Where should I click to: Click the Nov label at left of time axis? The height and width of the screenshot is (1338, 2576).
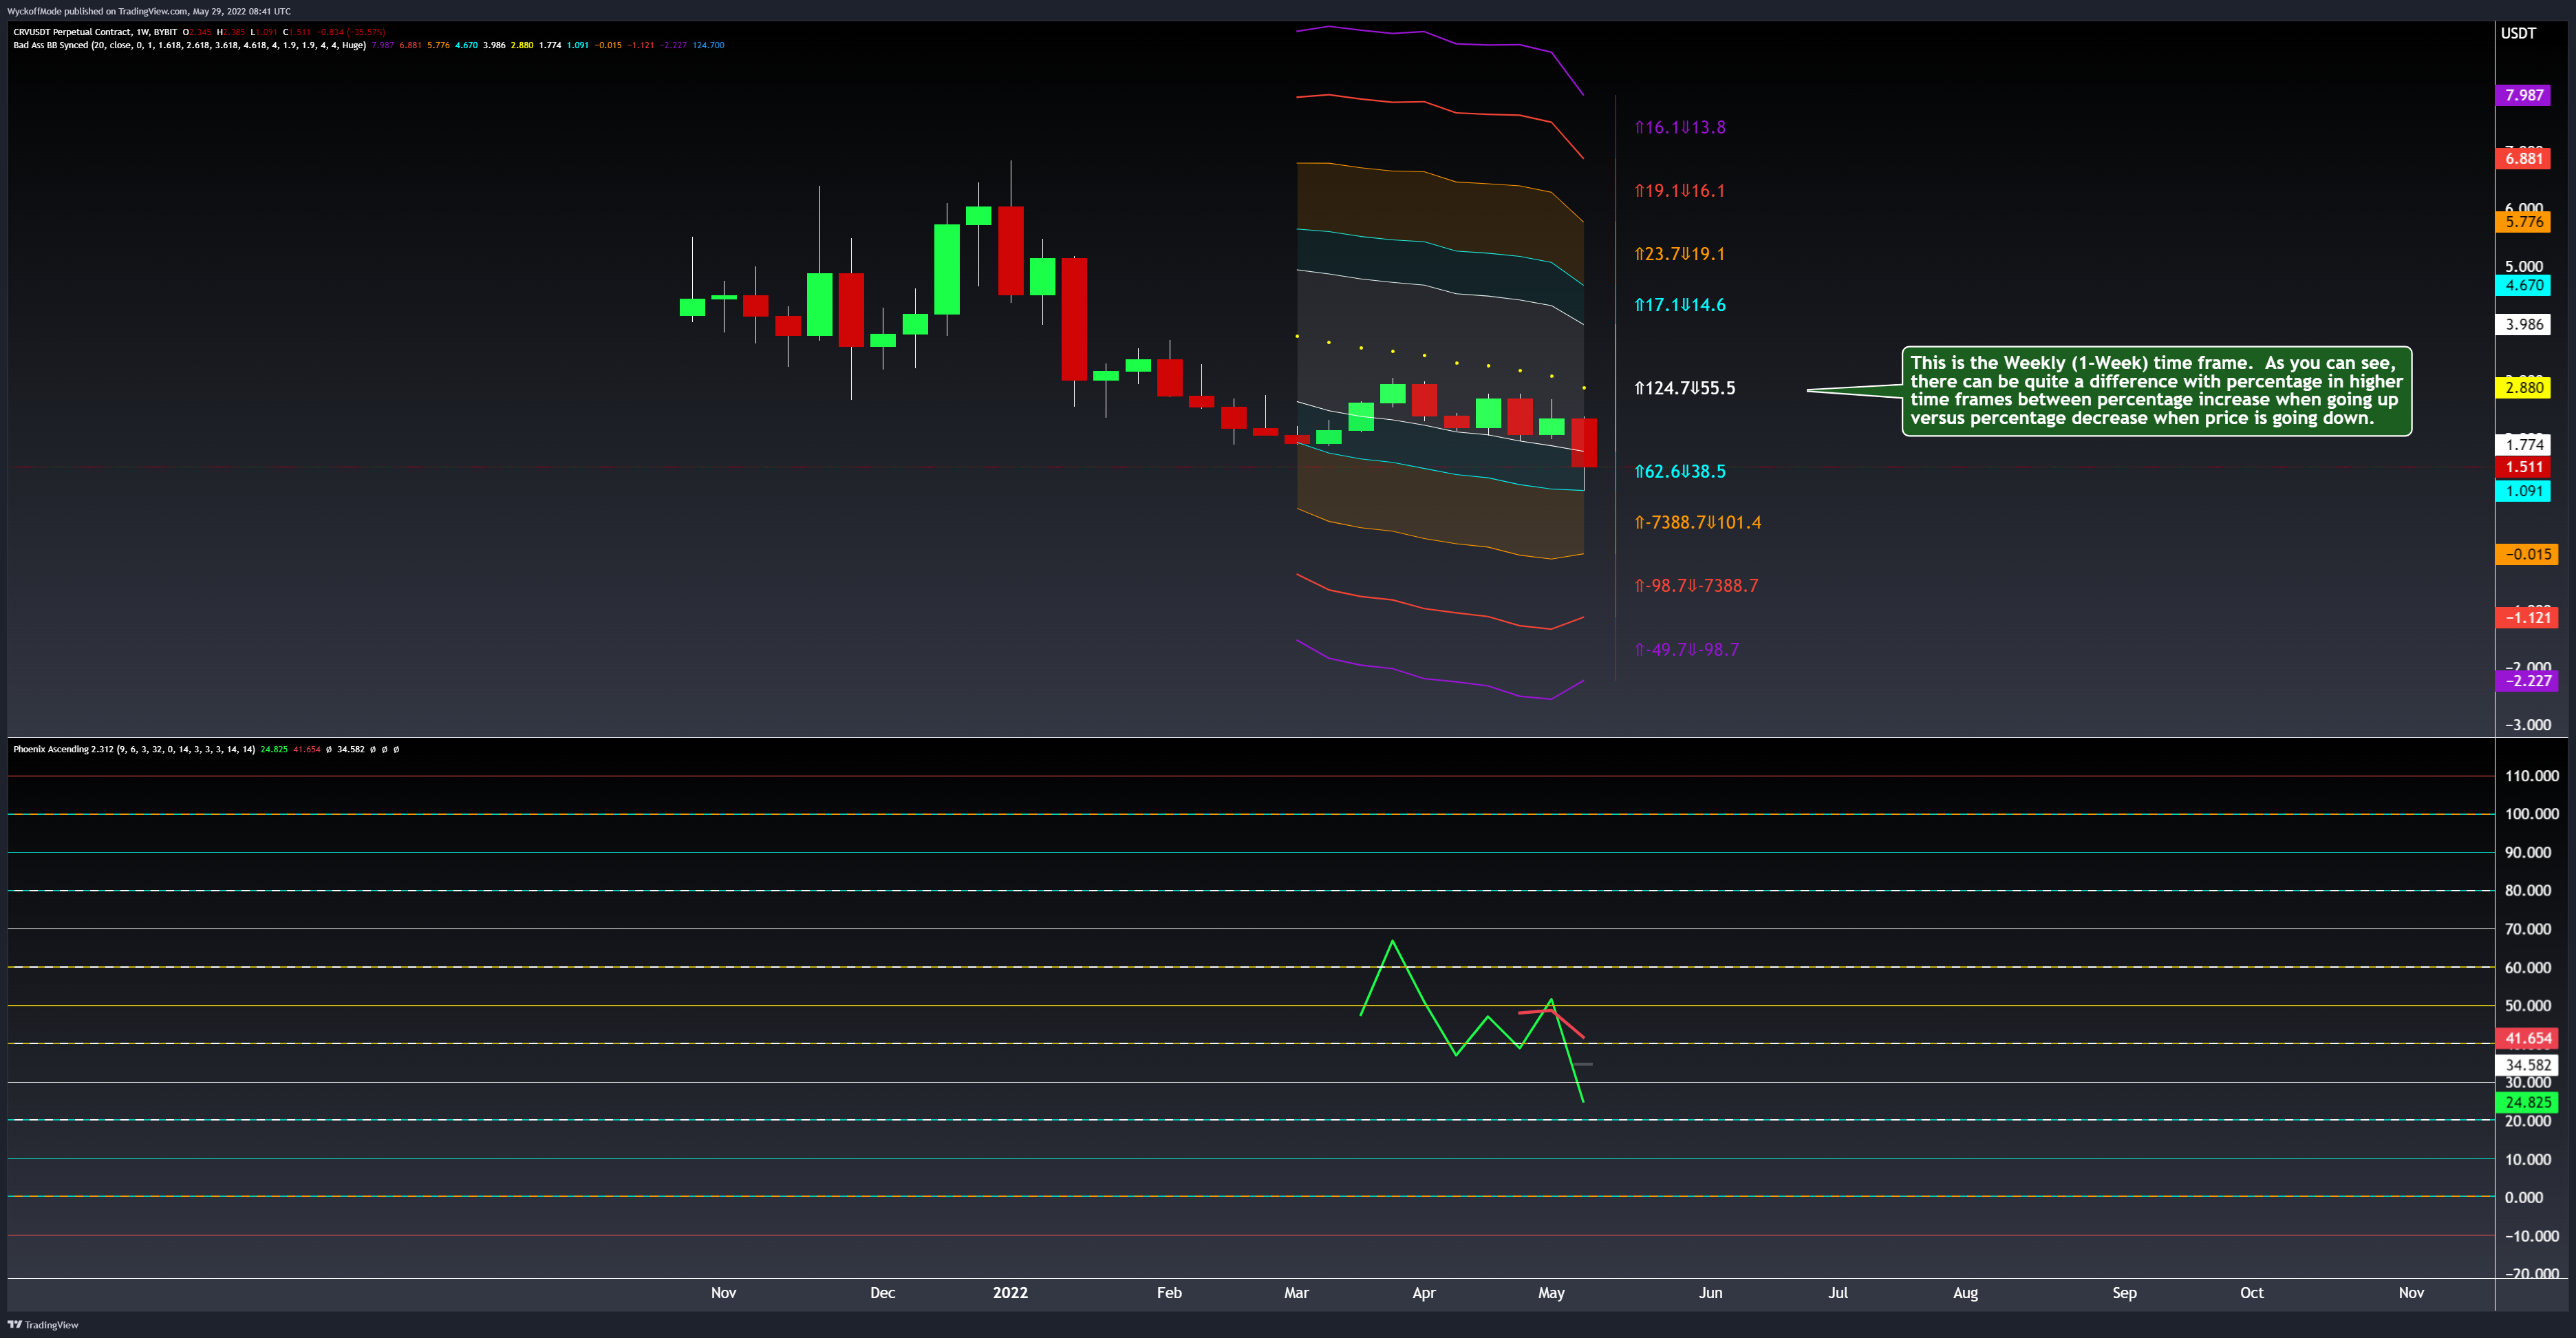click(x=723, y=1292)
